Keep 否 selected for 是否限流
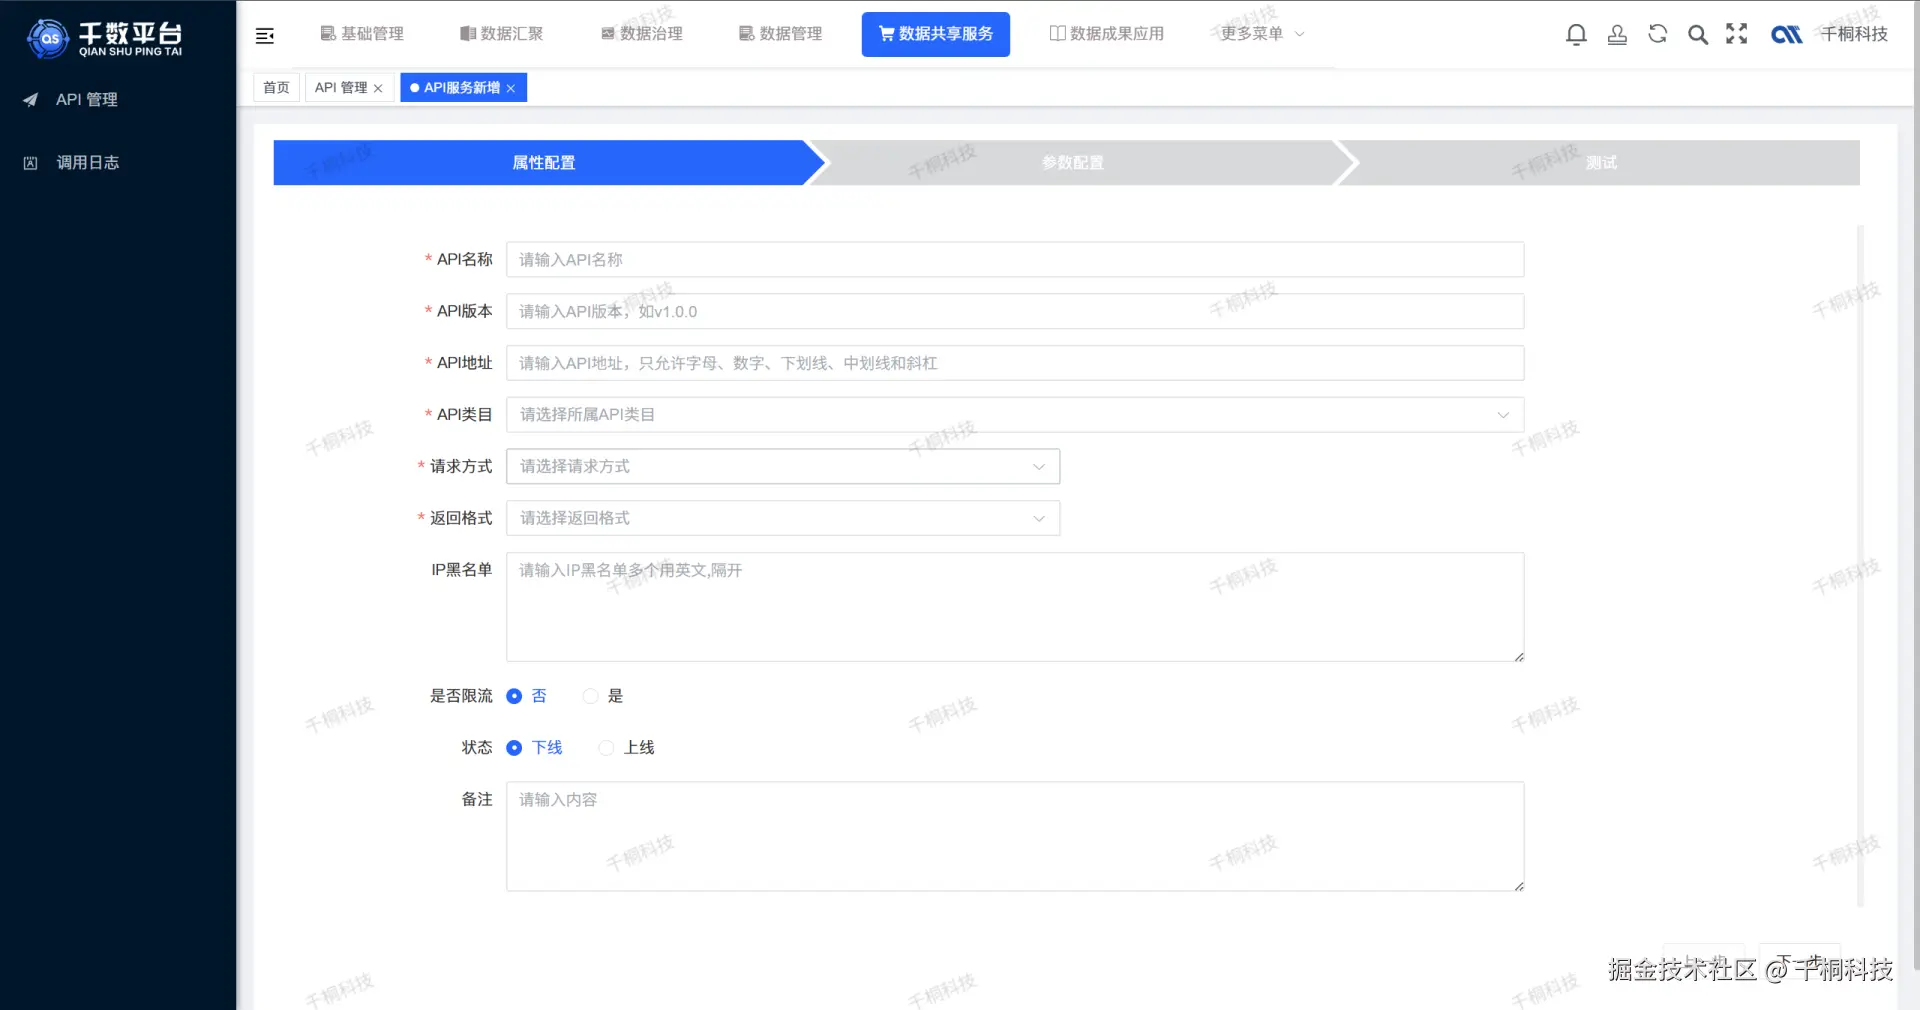 coord(515,696)
